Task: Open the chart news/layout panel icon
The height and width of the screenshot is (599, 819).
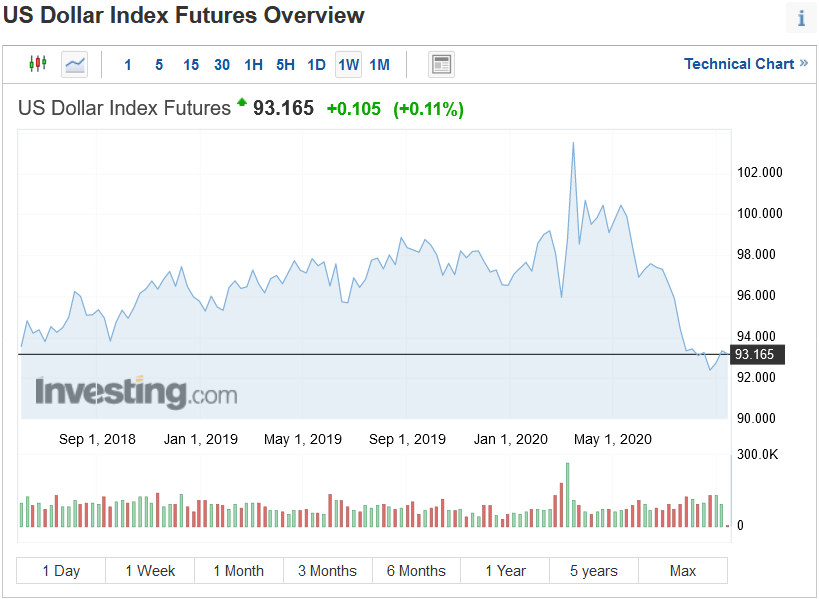Action: tap(441, 64)
